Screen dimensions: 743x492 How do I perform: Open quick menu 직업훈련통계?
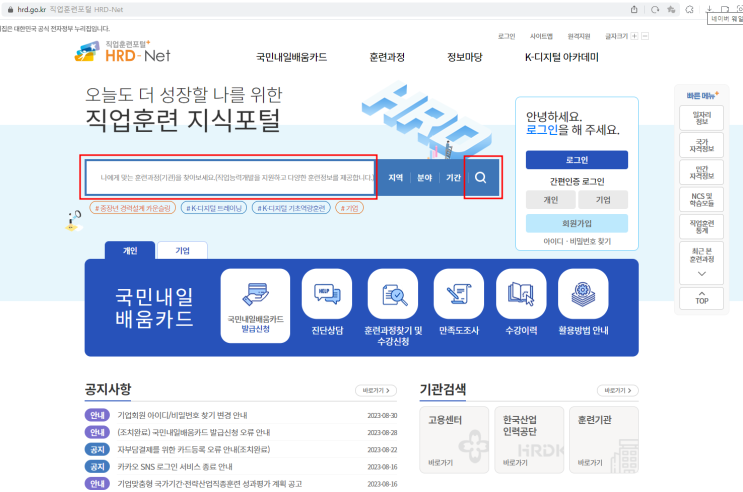tap(701, 227)
